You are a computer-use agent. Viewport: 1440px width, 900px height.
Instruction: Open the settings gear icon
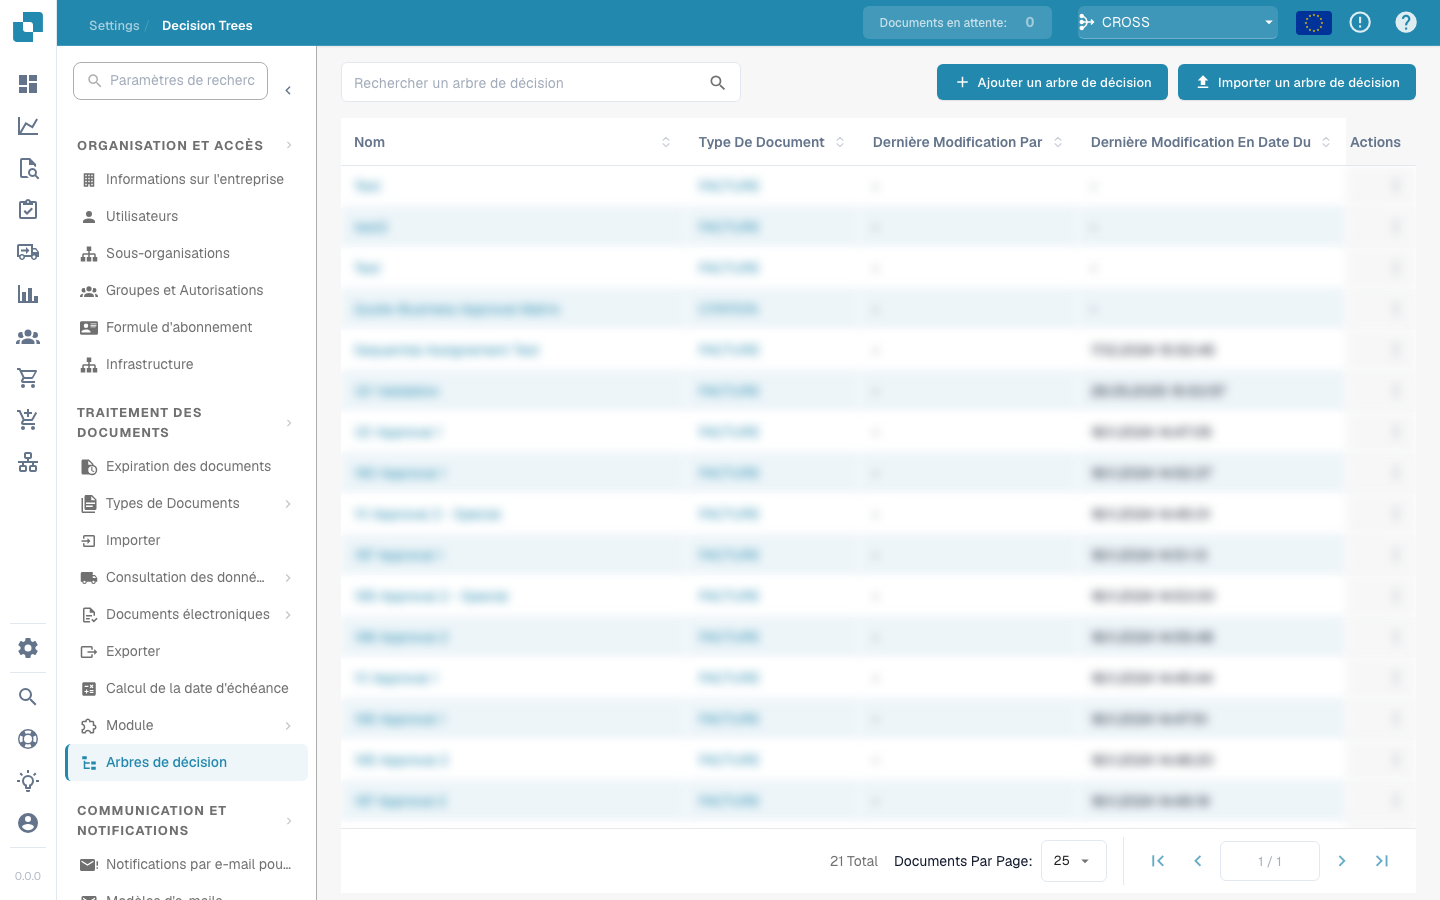coord(28,648)
